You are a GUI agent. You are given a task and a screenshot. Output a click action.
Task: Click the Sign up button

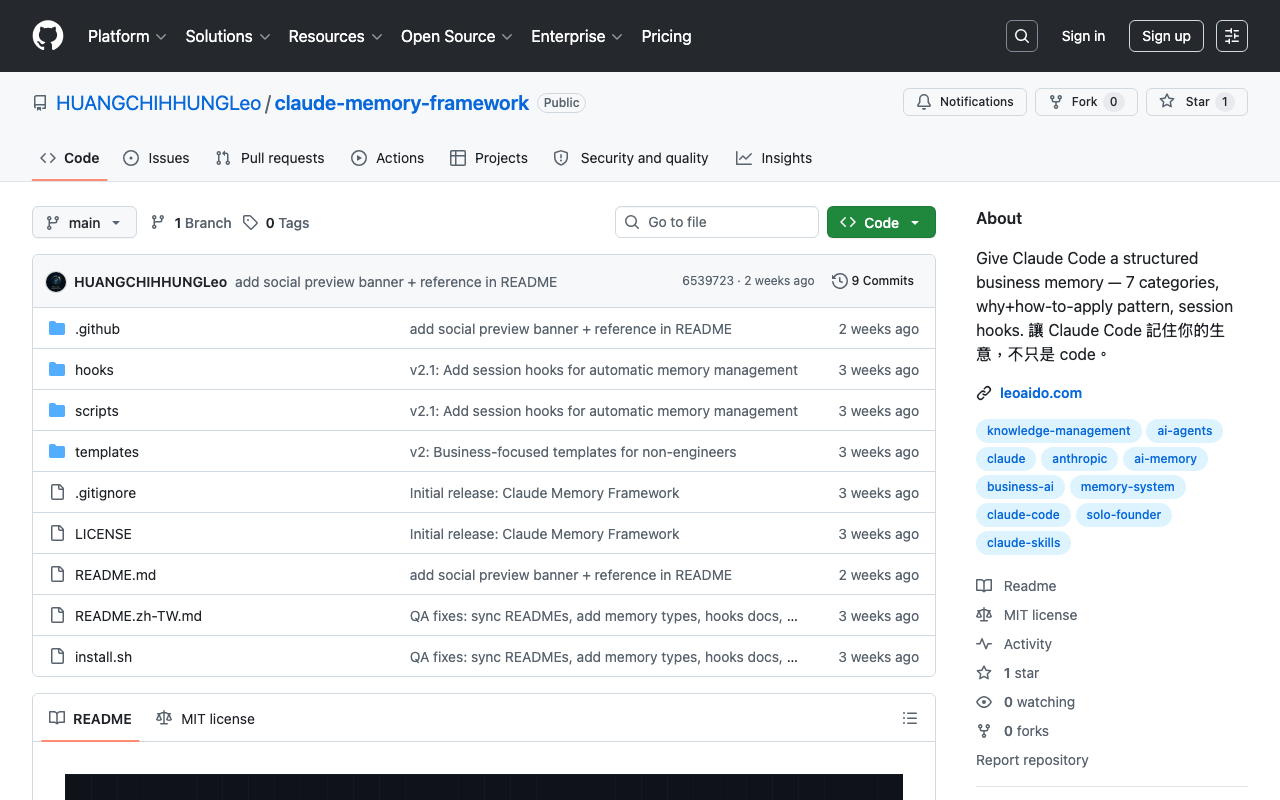[1166, 35]
